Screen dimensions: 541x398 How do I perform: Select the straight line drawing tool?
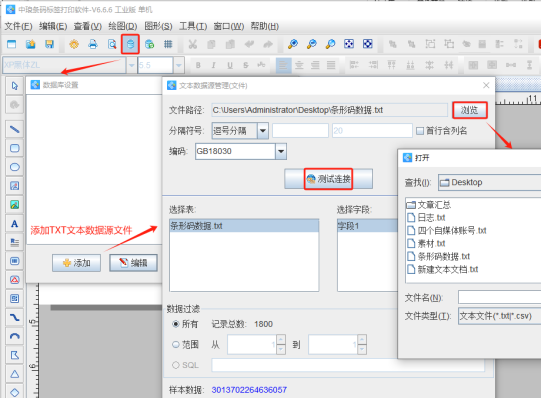point(14,129)
